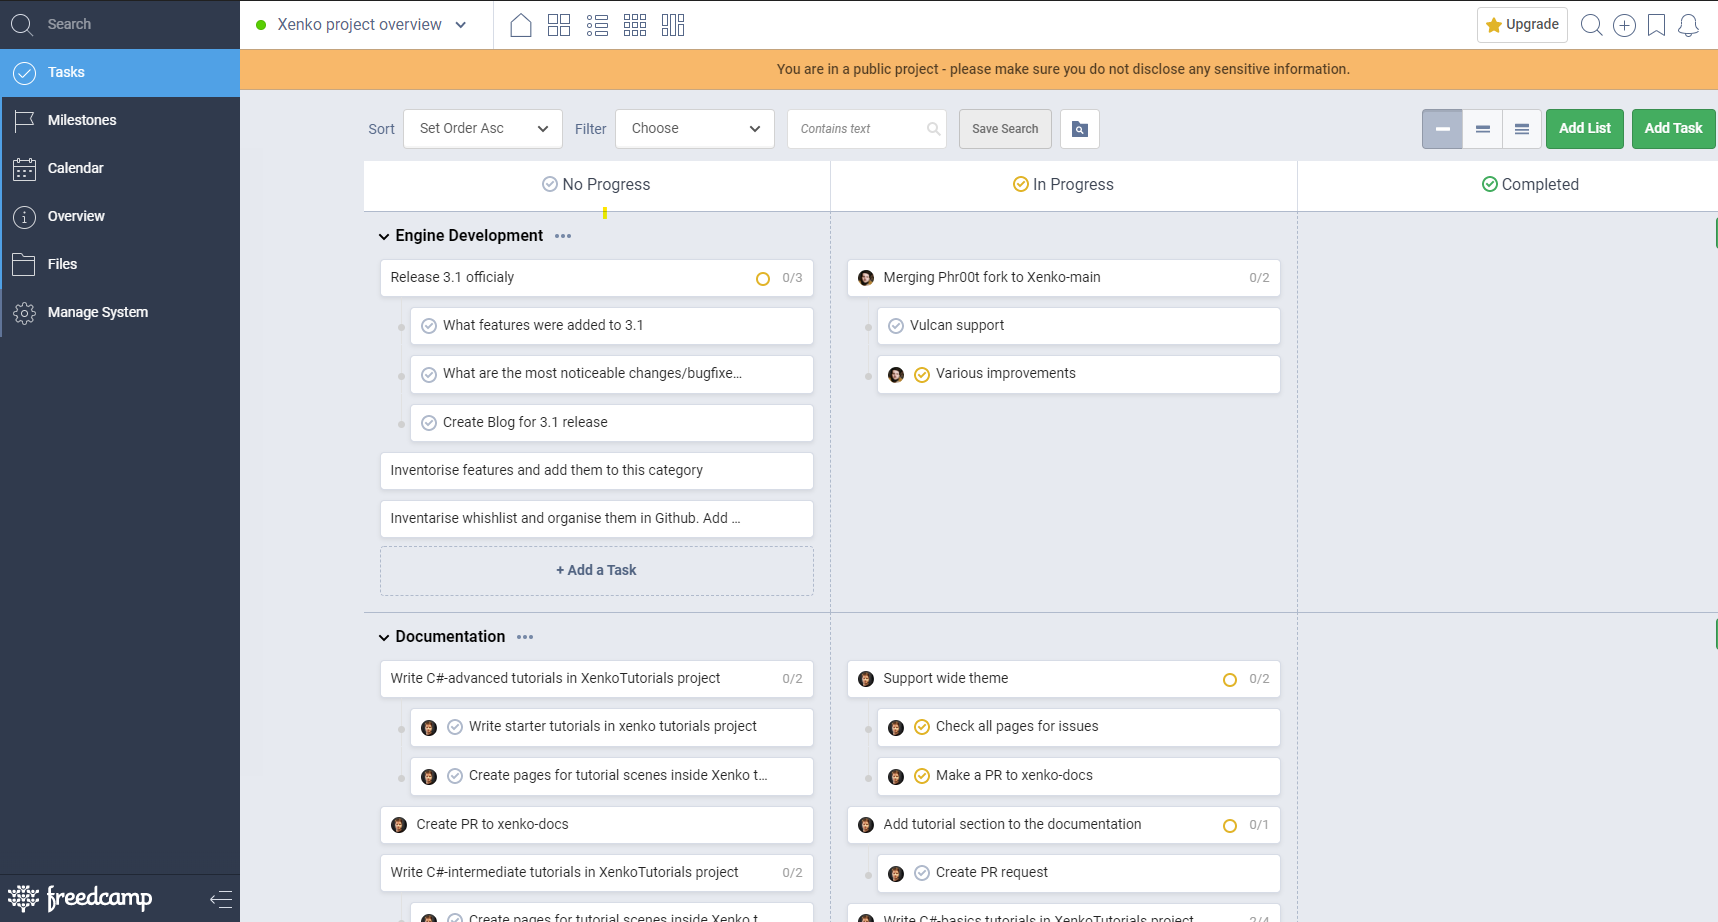Collapse the Documentation task list
Screen dimensions: 1718x922
pos(384,637)
